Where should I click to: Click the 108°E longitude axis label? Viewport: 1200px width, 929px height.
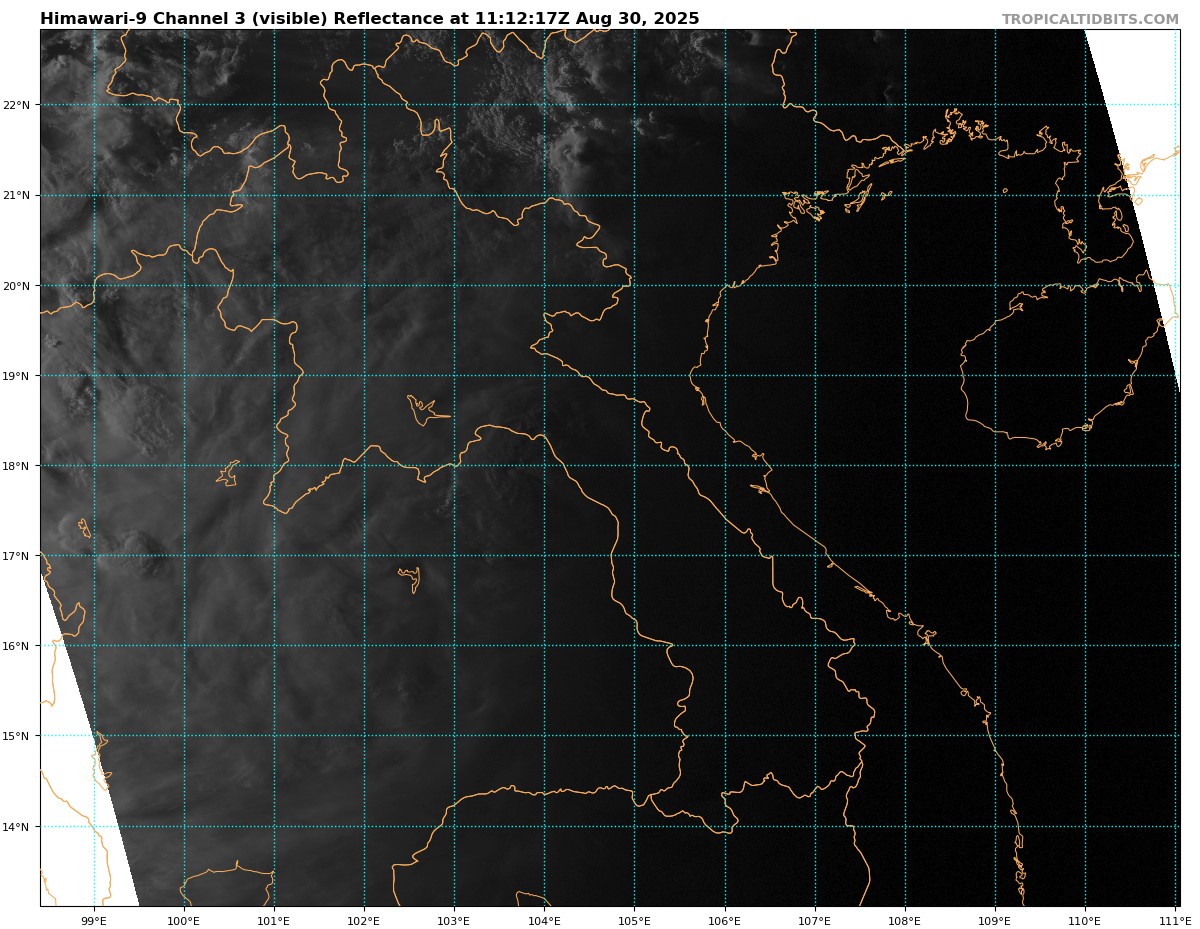(905, 920)
